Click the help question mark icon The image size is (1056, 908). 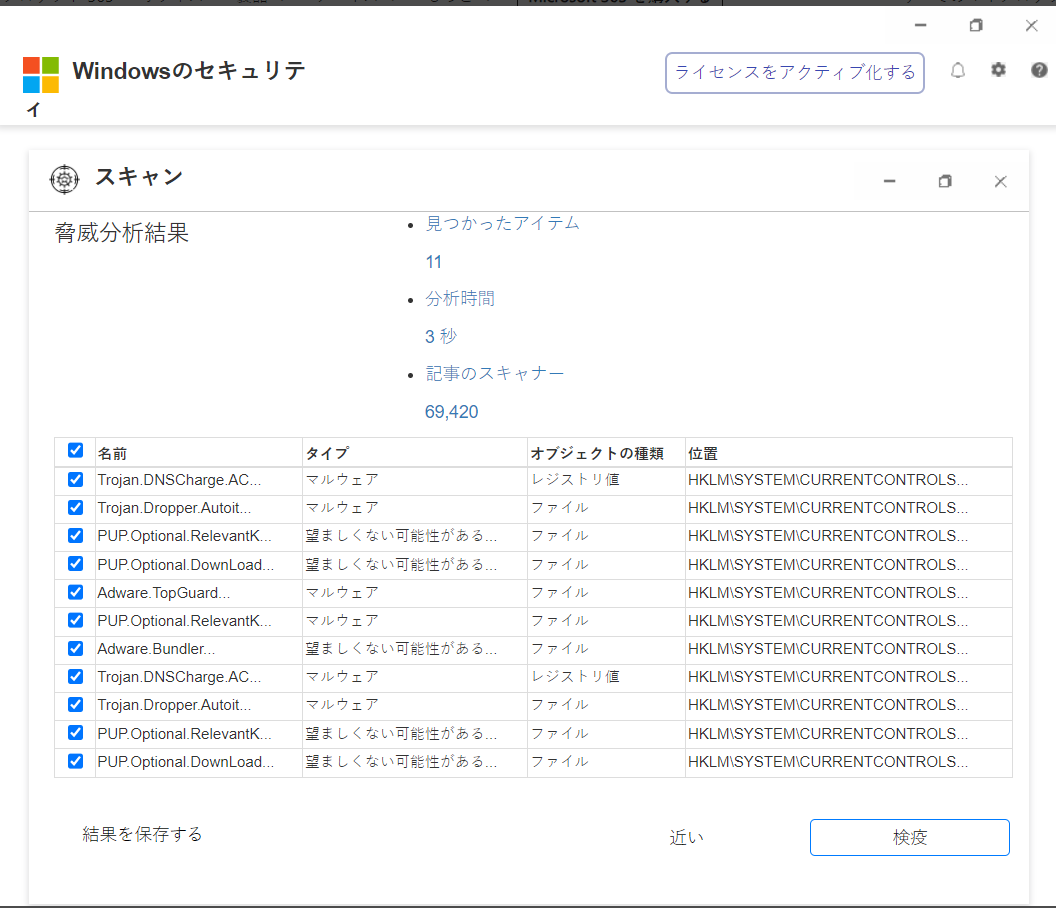click(1039, 70)
